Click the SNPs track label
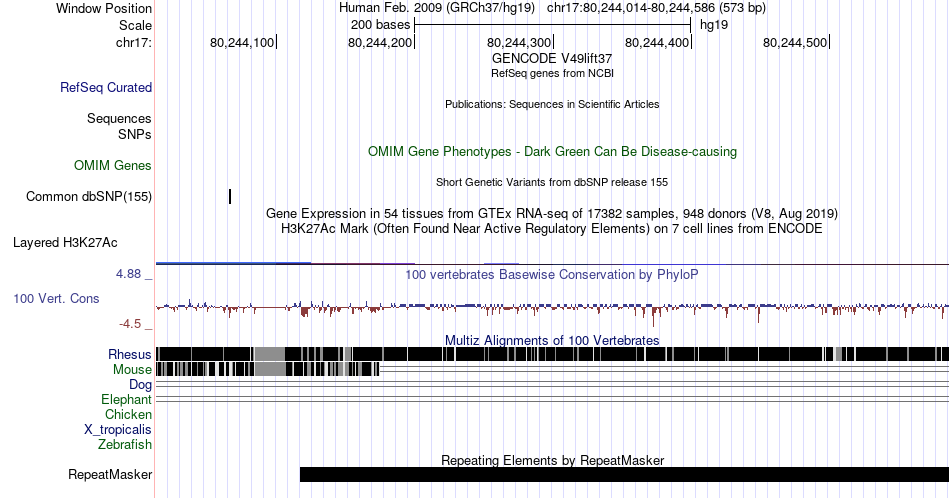 [135, 134]
